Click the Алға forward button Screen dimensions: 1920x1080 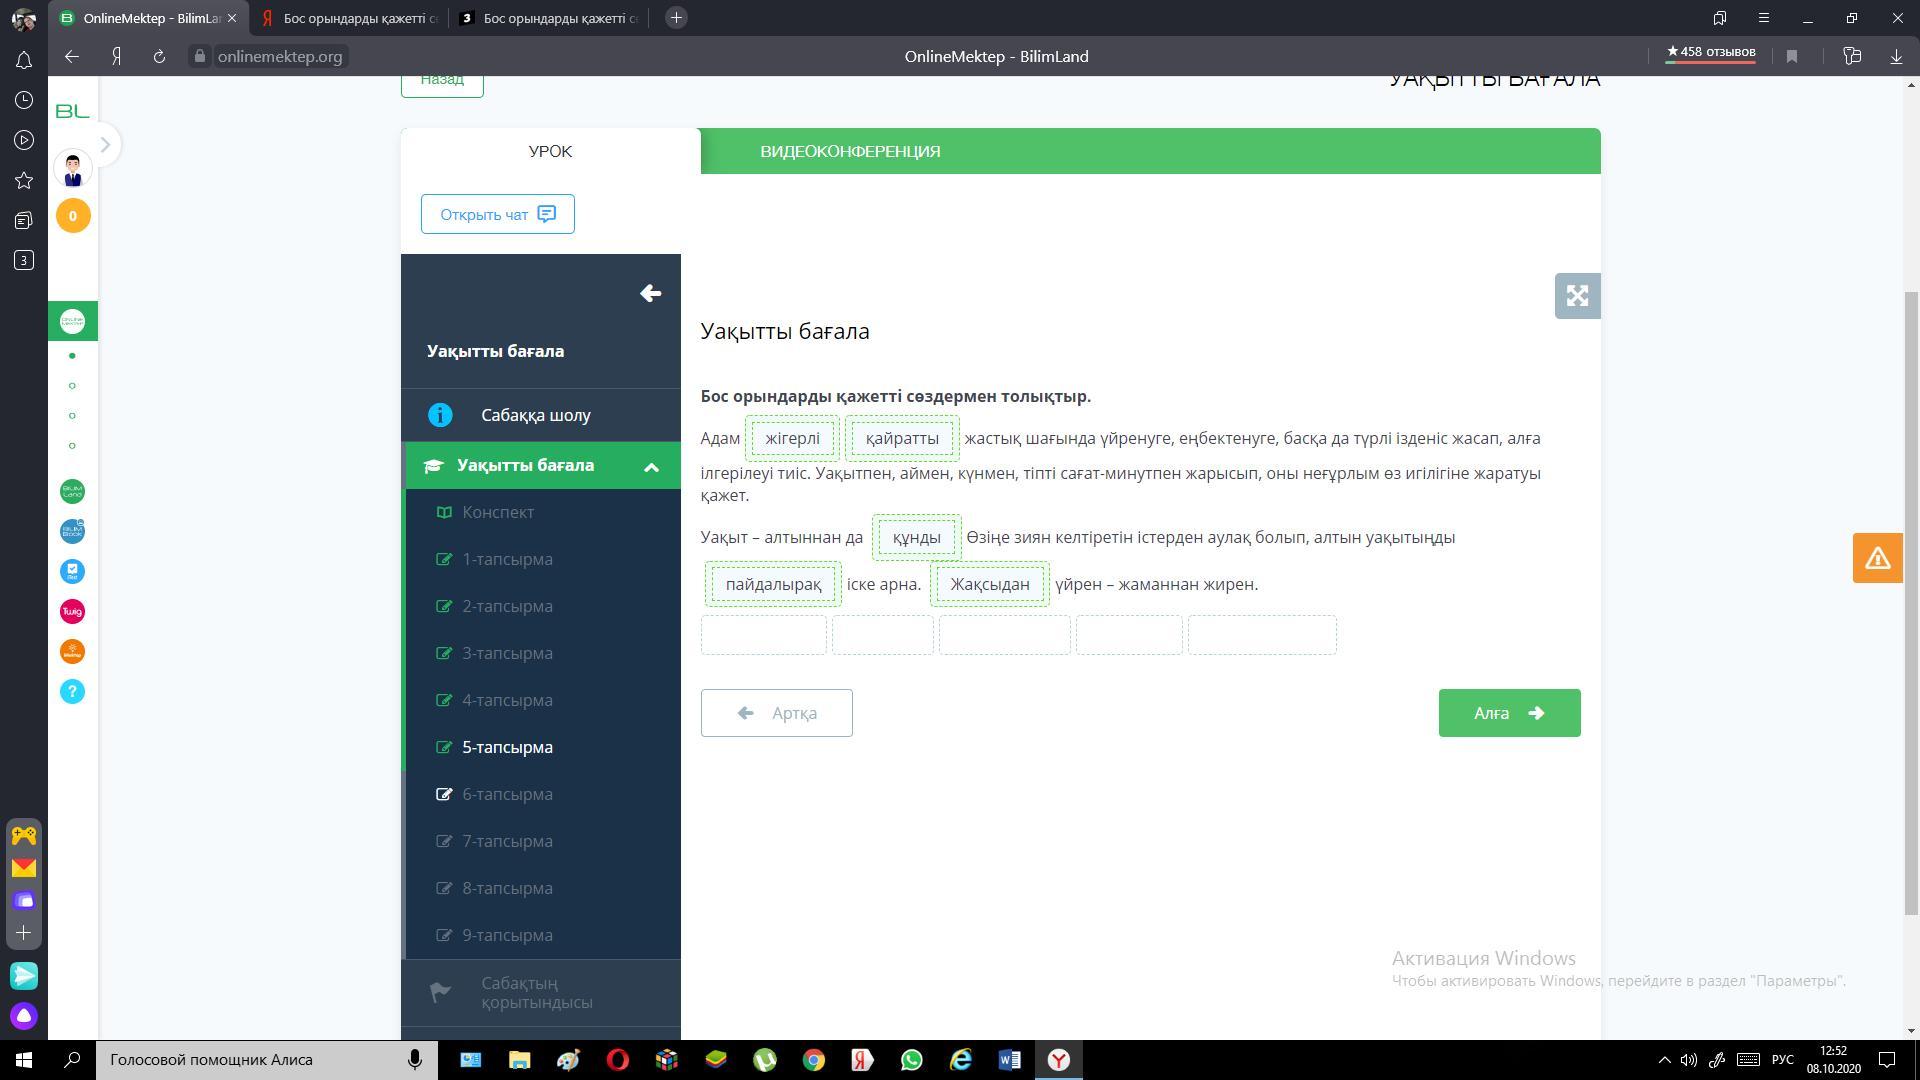coord(1509,713)
